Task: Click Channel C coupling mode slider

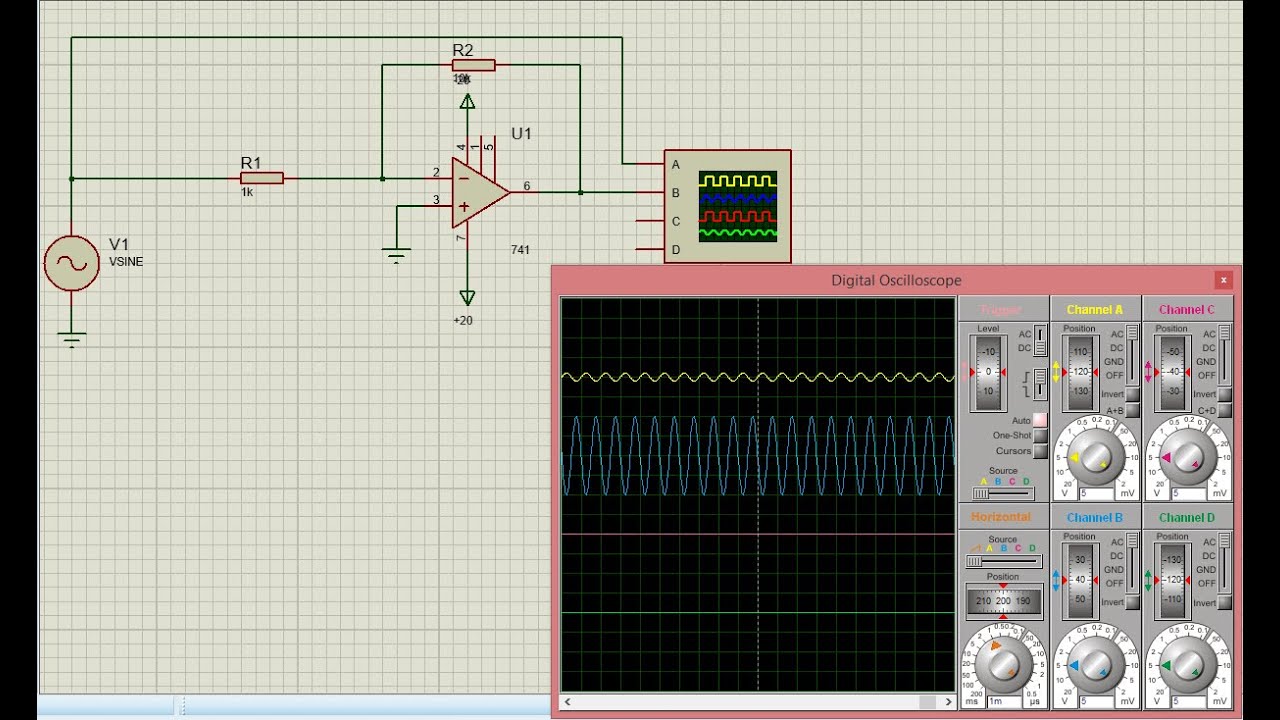Action: pos(1225,354)
